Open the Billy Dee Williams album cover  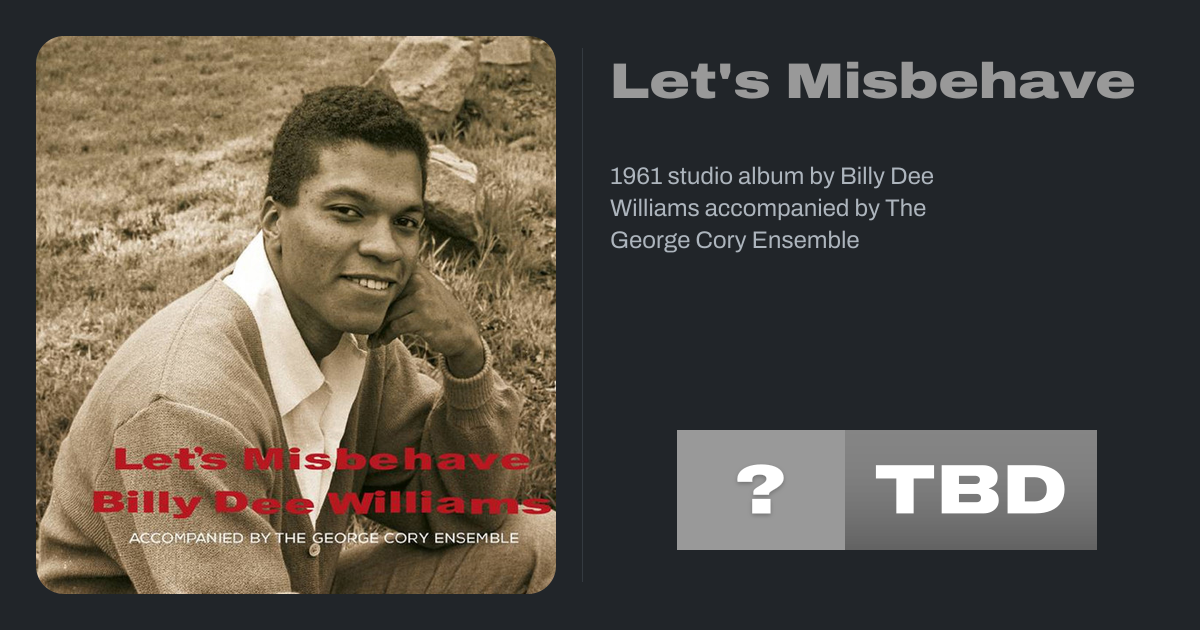pos(296,315)
